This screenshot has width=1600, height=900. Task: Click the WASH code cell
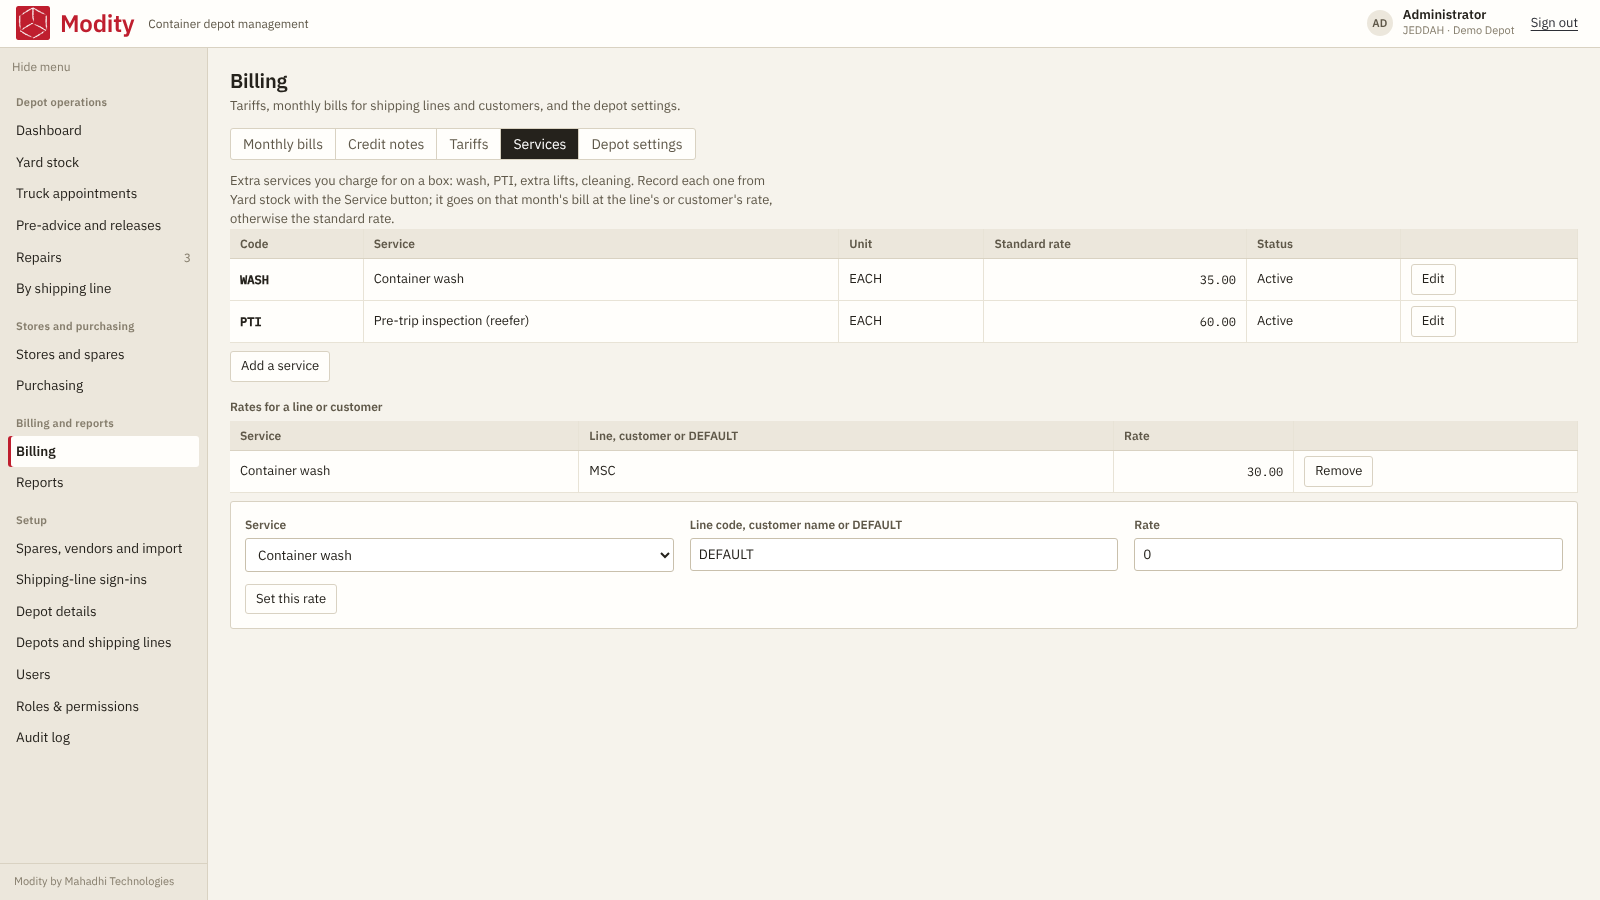click(x=297, y=280)
